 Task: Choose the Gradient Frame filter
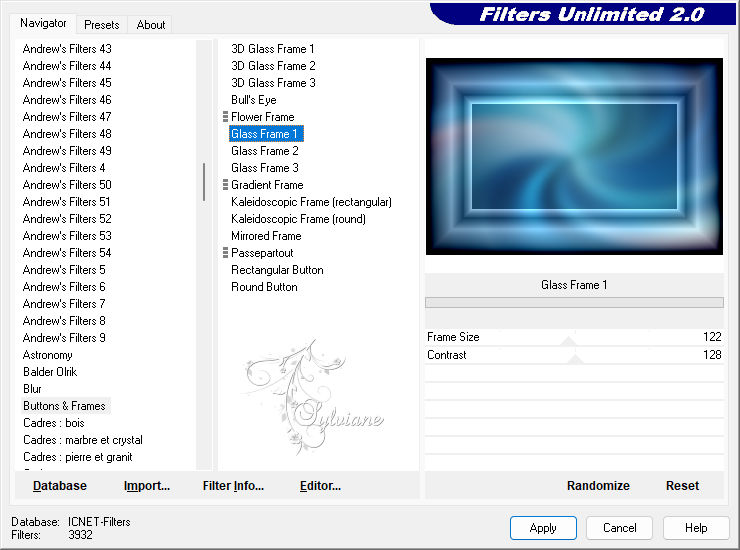click(267, 185)
